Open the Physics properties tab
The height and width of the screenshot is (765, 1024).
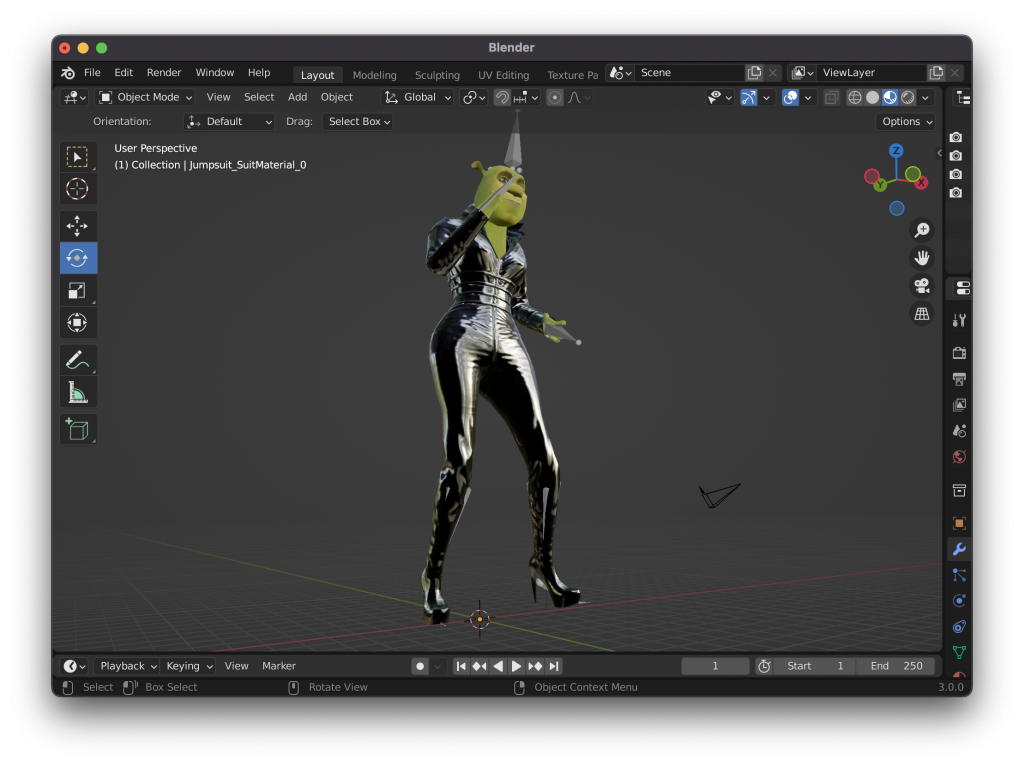[x=959, y=601]
